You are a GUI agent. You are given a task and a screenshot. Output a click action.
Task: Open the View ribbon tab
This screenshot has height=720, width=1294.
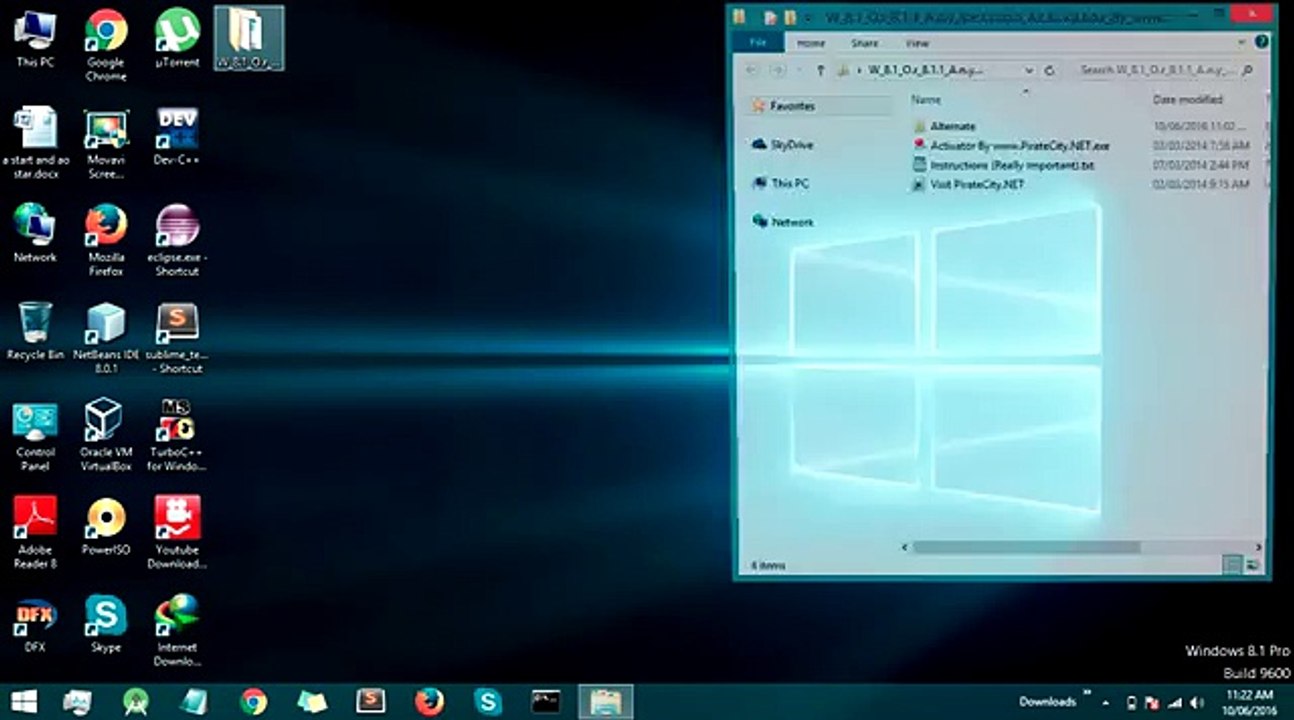tap(917, 43)
